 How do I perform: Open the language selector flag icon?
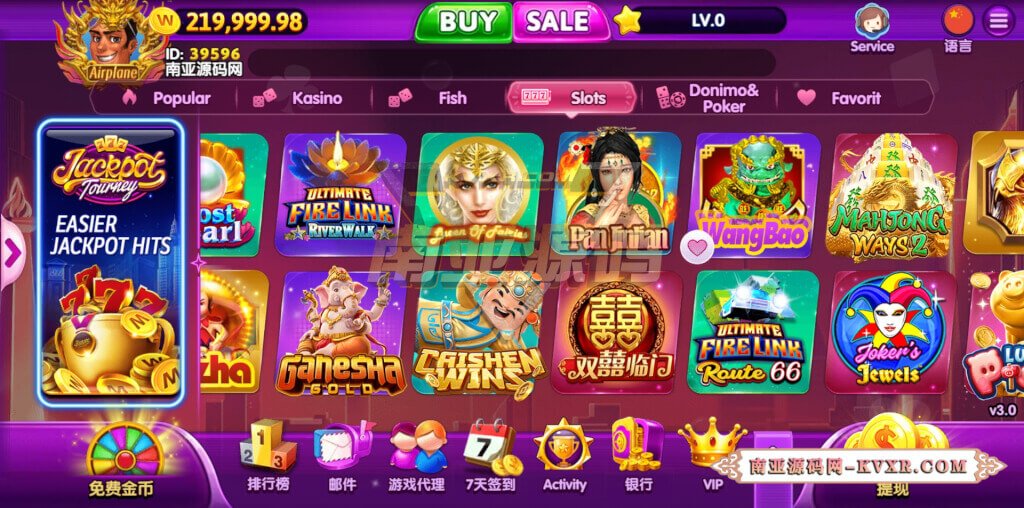[957, 20]
